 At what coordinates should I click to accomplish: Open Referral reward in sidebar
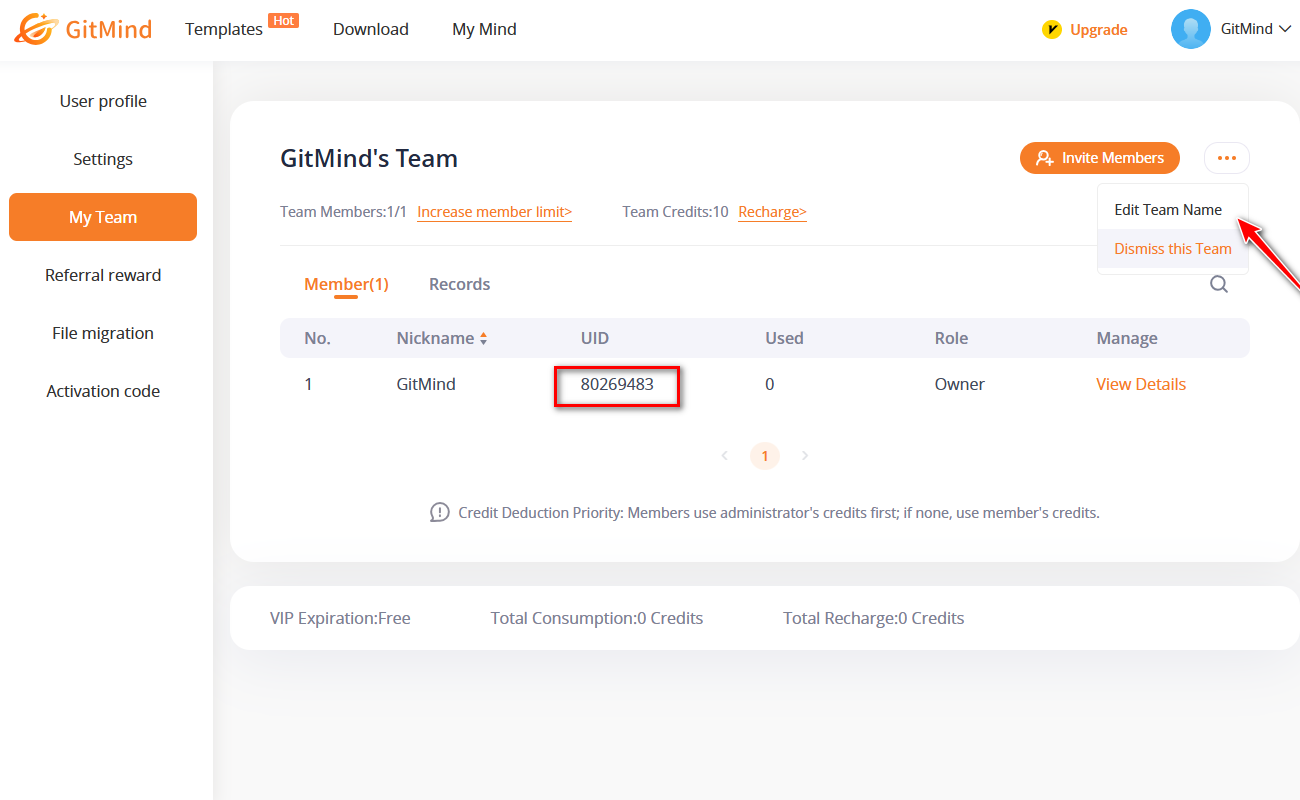pos(103,275)
